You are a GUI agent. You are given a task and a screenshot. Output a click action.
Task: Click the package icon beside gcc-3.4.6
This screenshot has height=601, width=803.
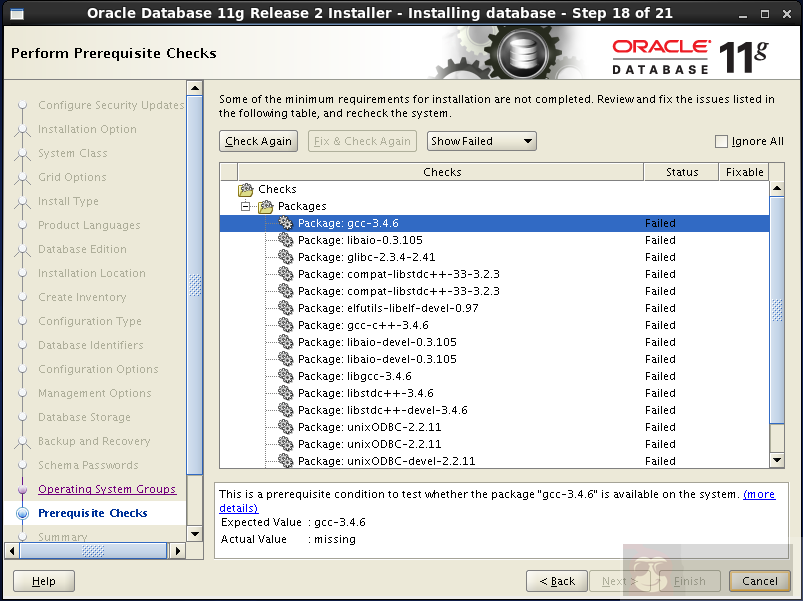click(285, 223)
